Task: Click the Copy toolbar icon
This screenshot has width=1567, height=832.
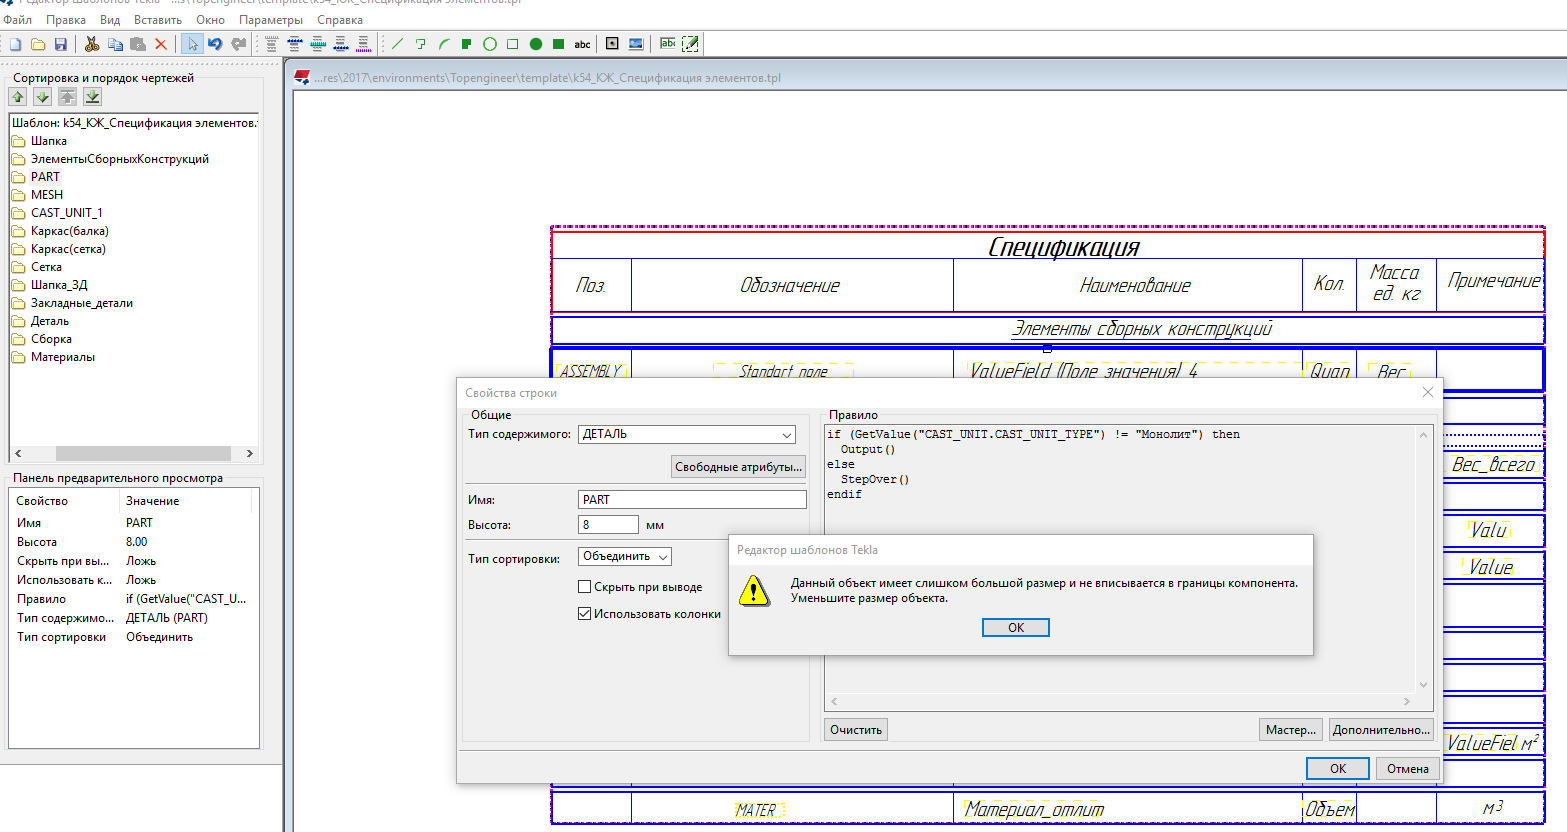Action: click(115, 44)
